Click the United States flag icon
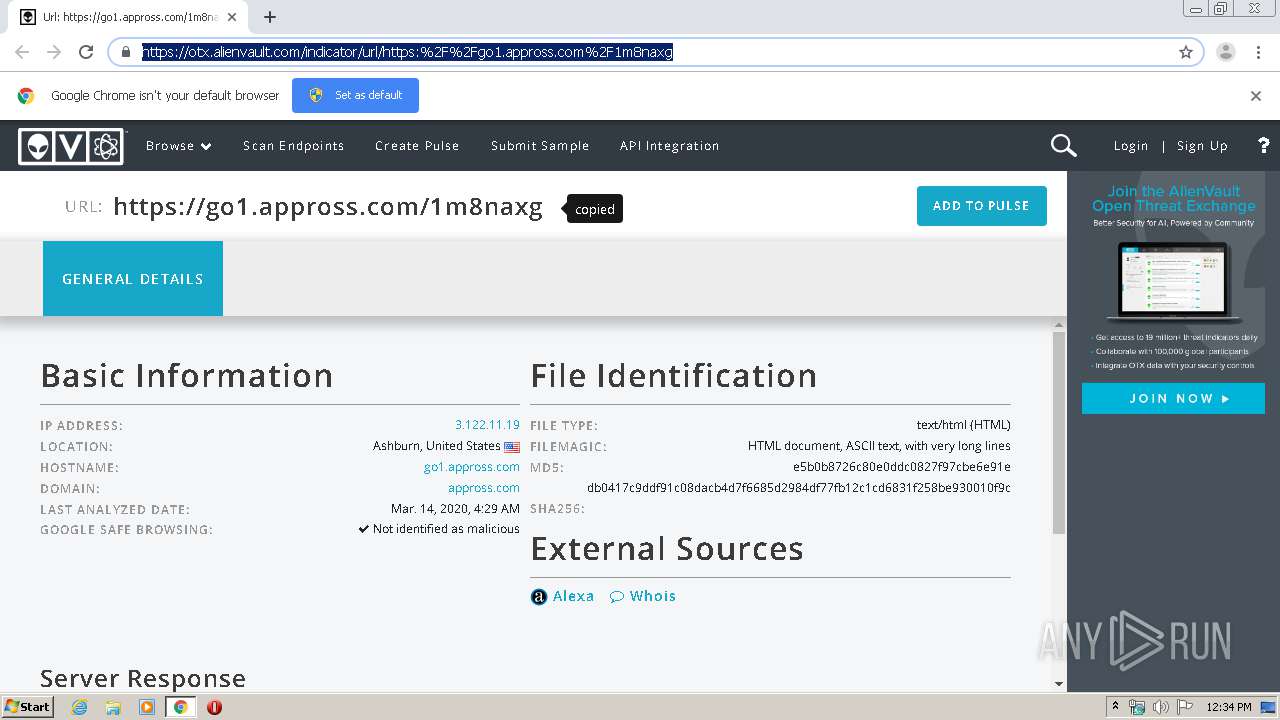Screen dimensions: 1280x720 [512, 447]
